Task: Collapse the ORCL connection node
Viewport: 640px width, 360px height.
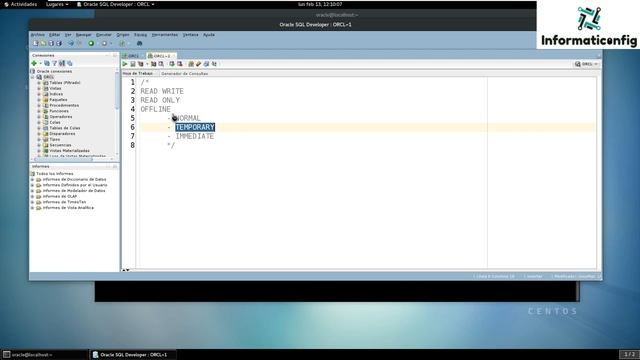Action: pyautogui.click(x=33, y=77)
